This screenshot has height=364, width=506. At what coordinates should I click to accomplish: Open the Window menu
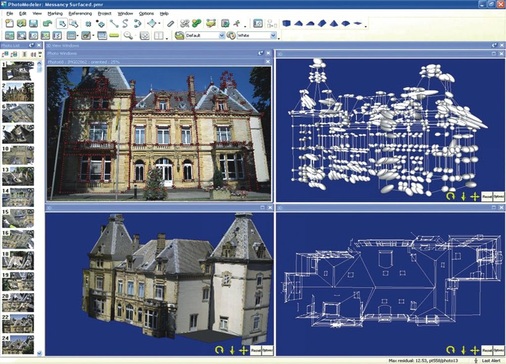coord(125,13)
